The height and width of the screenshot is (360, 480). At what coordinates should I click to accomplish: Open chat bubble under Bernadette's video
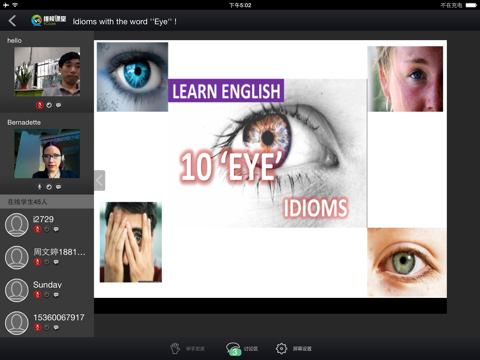58,187
